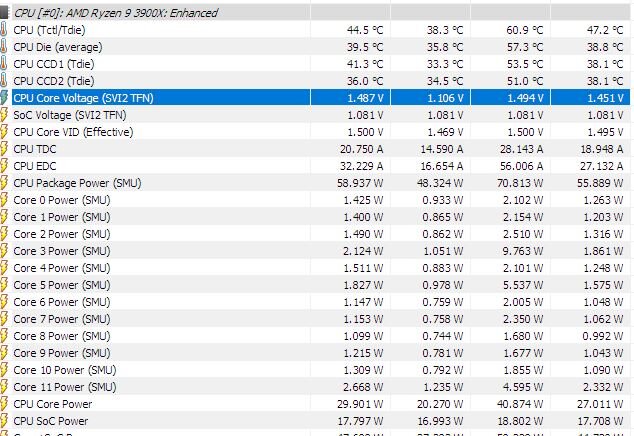Select the AMD Ryzen 9 3900X header row
Screen dimensions: 634x436
[321, 13]
